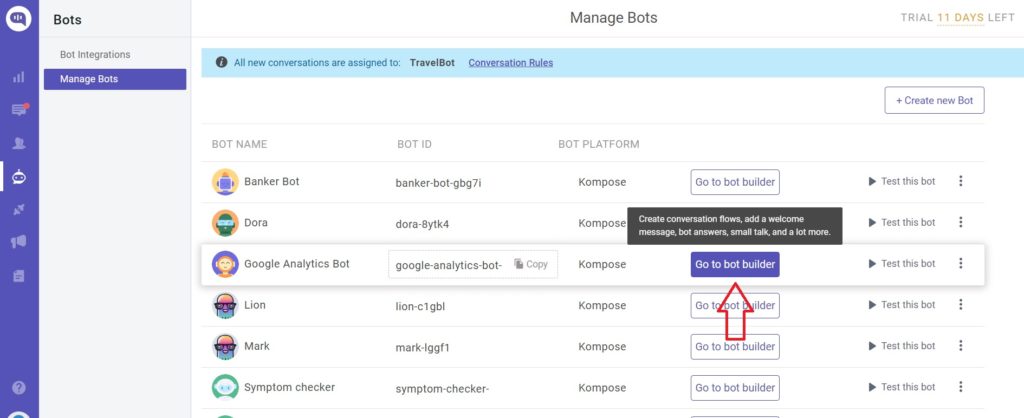Click the Mark bot avatar

(x=225, y=346)
